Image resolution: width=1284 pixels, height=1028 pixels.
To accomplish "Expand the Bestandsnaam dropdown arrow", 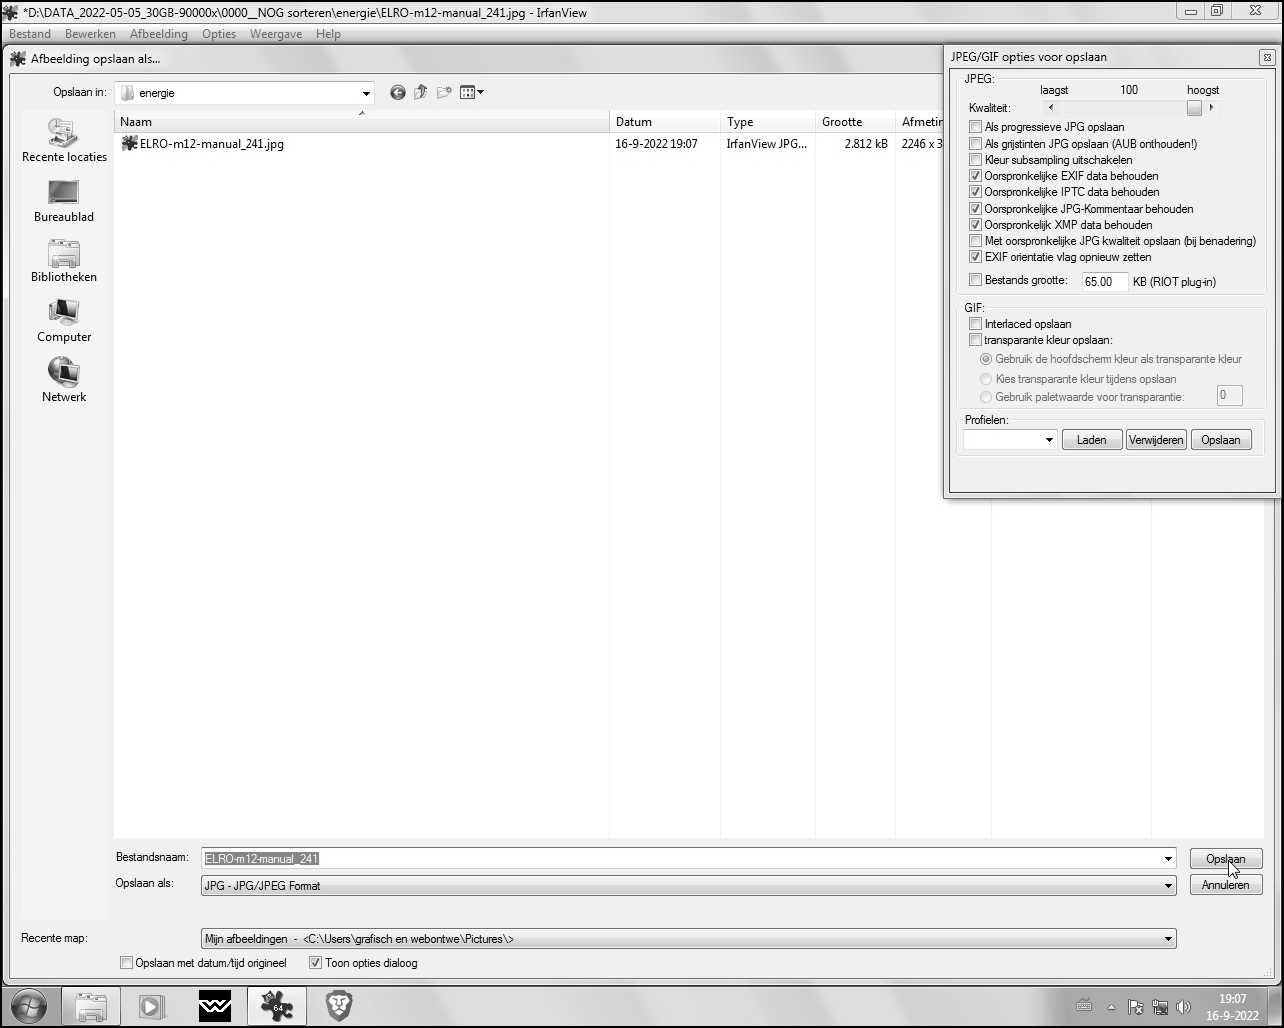I will coord(1168,859).
